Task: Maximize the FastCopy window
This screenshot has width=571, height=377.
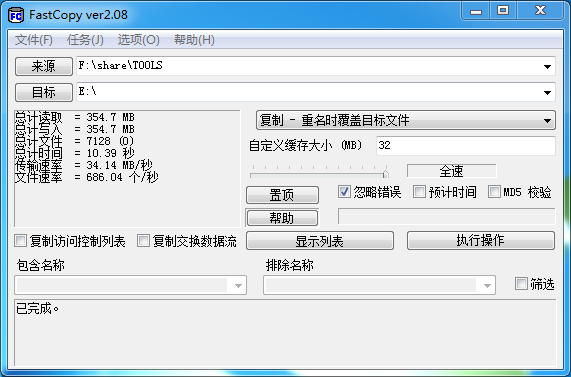Action: click(x=503, y=11)
